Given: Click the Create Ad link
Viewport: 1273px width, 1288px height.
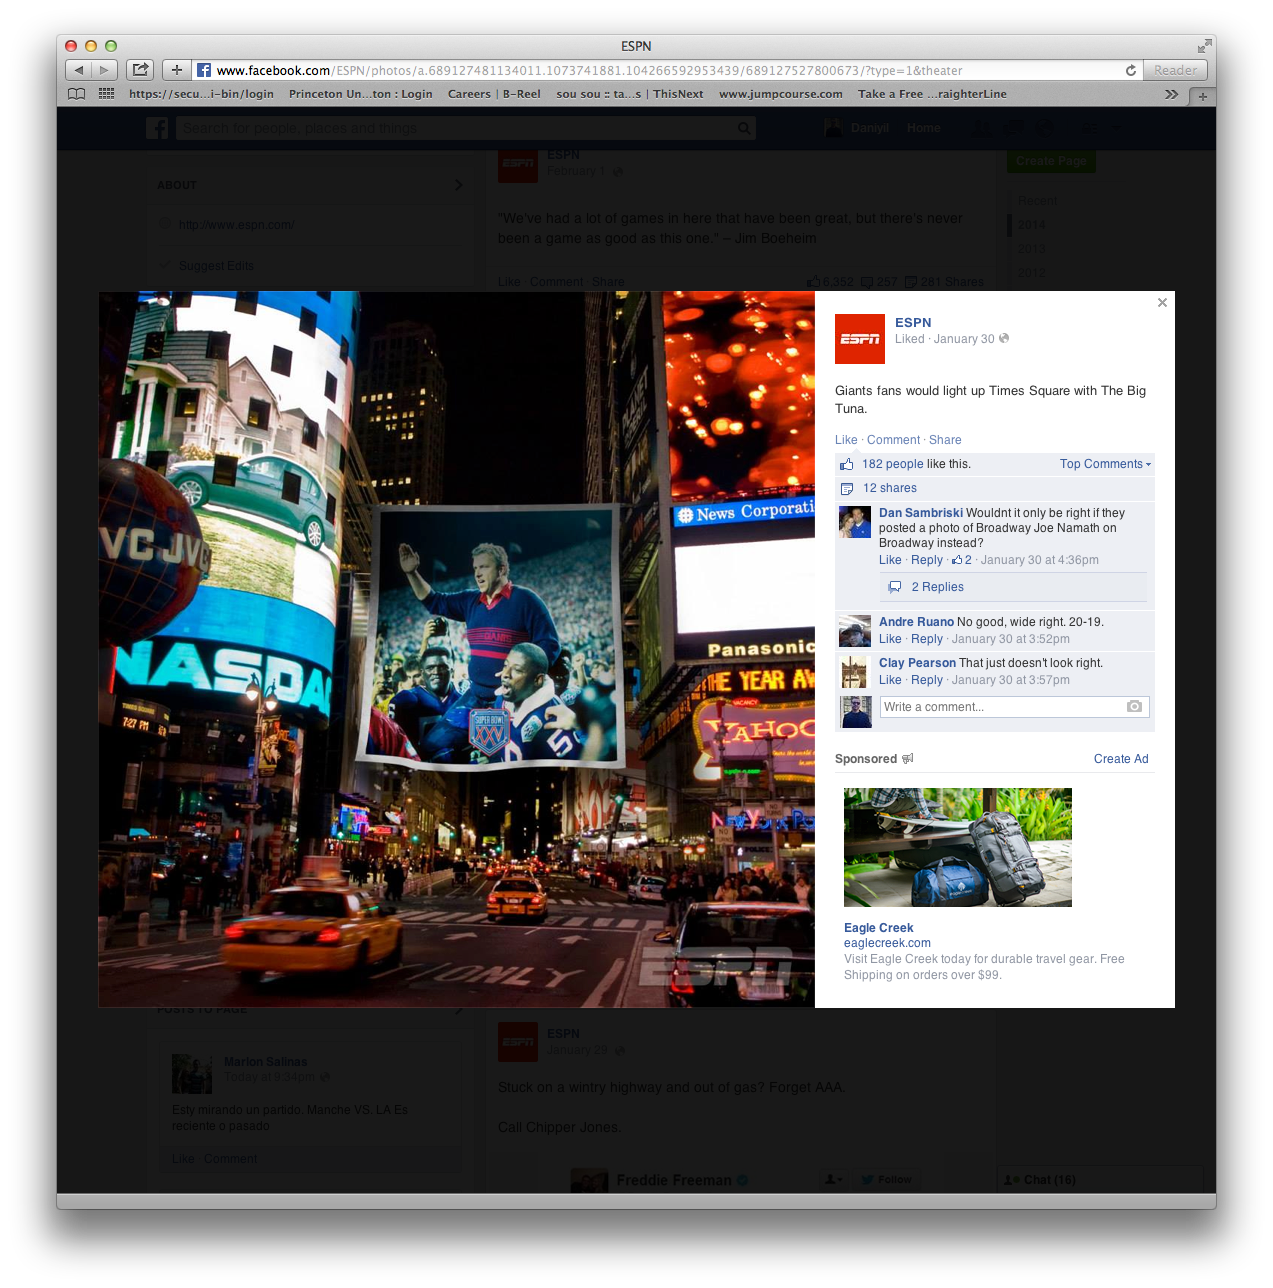Looking at the screenshot, I should 1121,759.
